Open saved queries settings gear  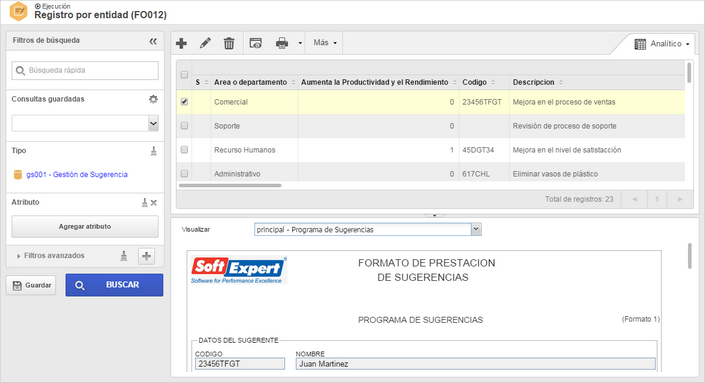[153, 99]
